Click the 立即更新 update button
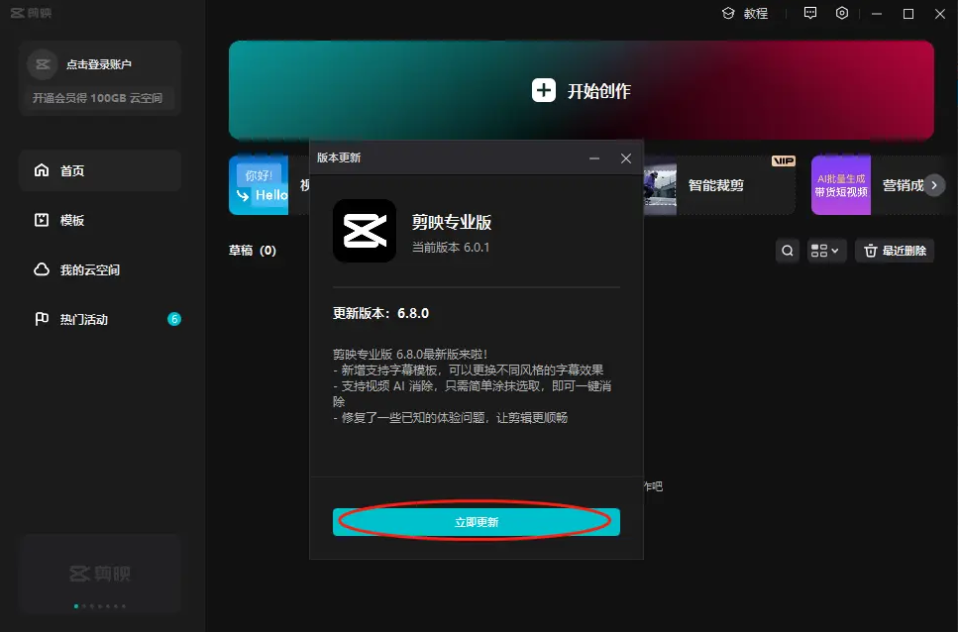This screenshot has height=632, width=958. click(476, 522)
